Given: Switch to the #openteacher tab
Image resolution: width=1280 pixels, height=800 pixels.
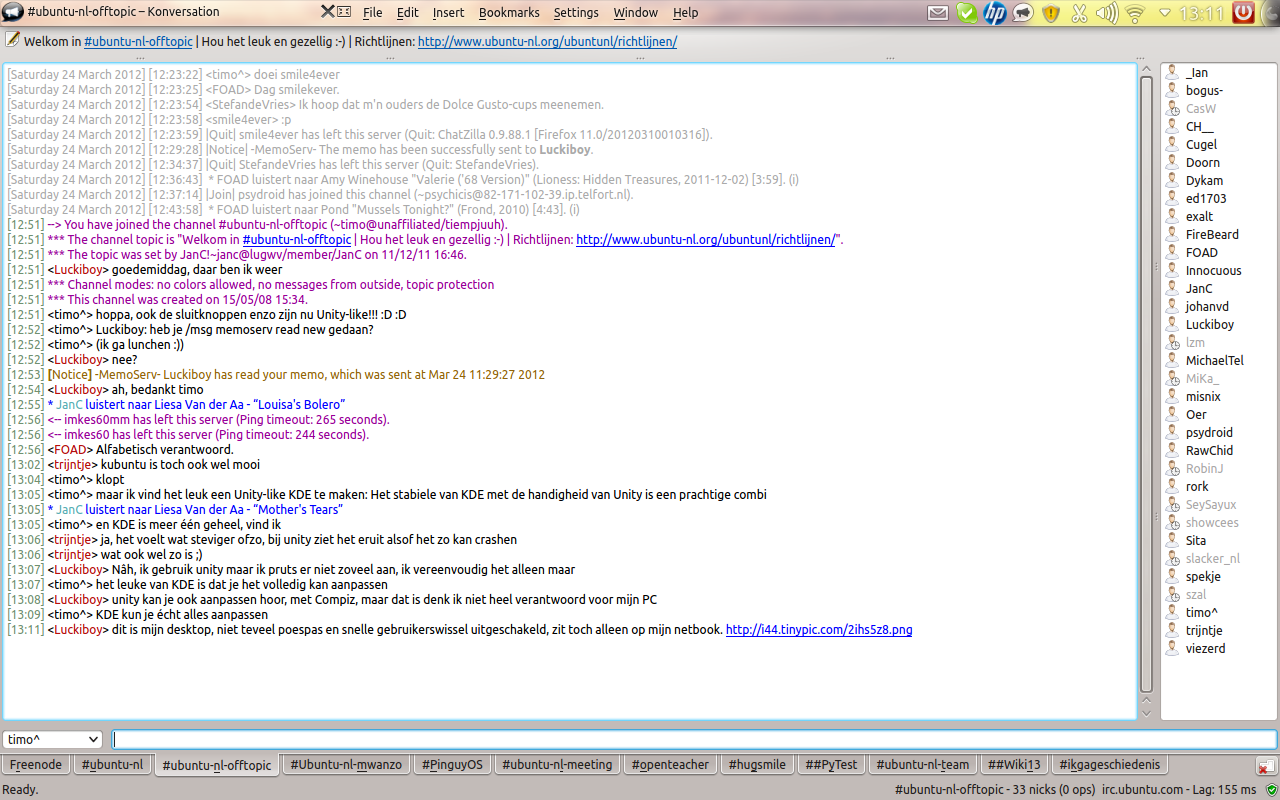Looking at the screenshot, I should coord(670,764).
